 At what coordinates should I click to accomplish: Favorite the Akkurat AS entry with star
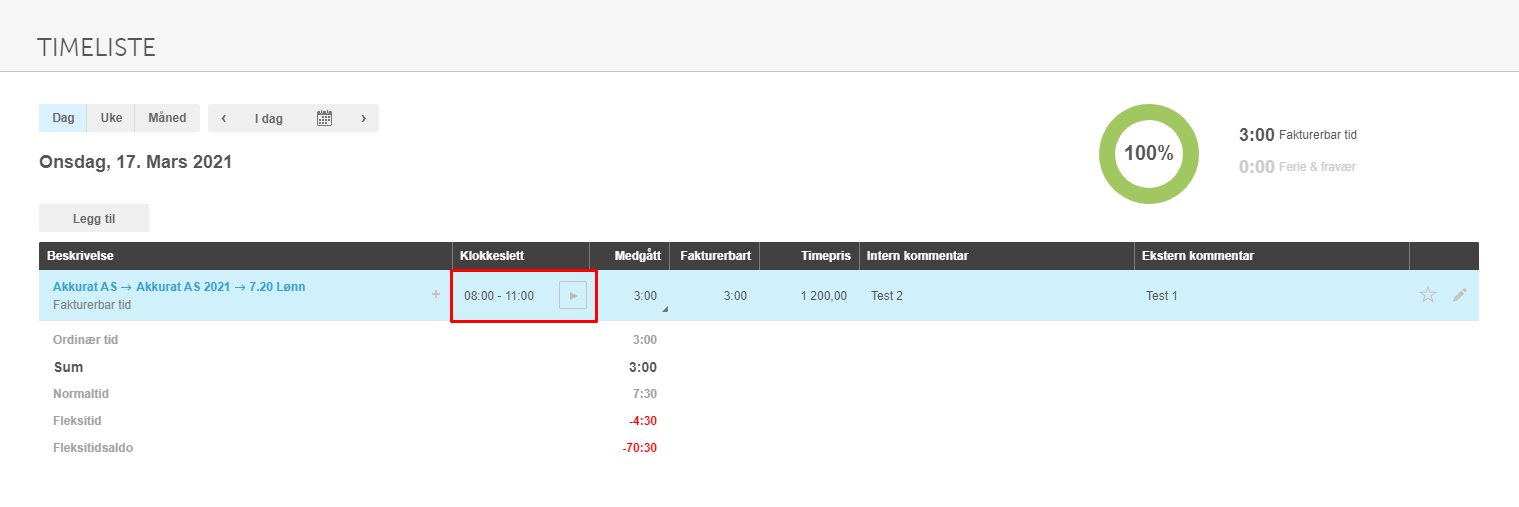tap(1428, 295)
